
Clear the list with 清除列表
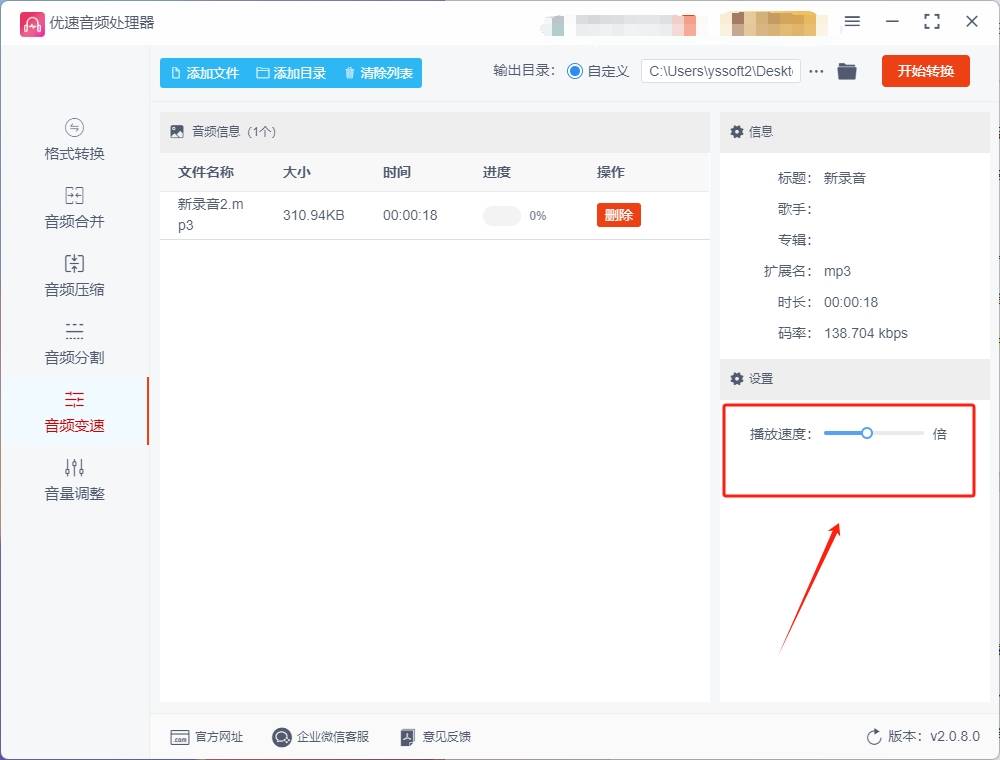click(x=379, y=73)
